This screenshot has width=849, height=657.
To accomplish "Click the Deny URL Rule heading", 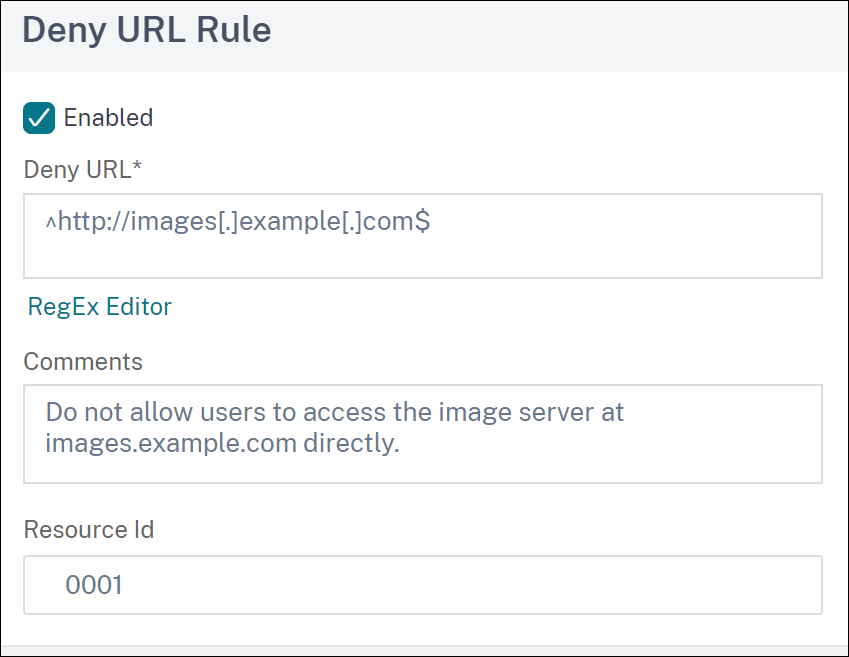I will (x=147, y=30).
